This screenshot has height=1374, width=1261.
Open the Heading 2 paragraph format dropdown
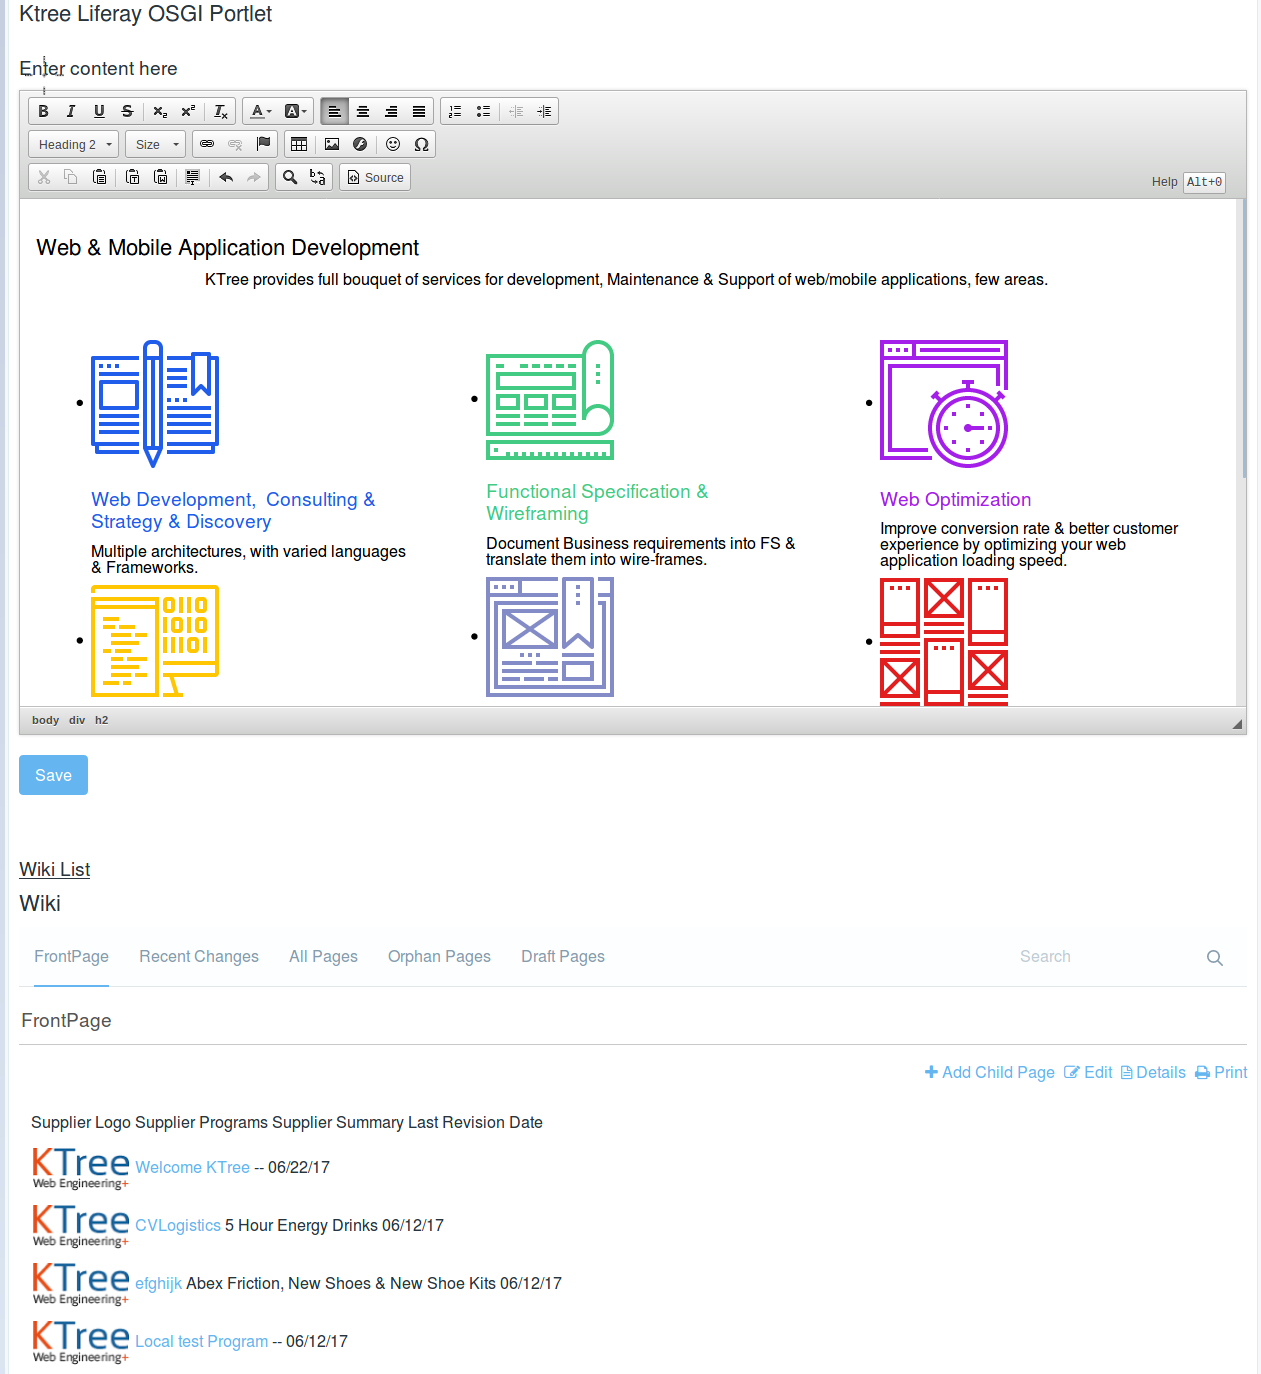coord(72,144)
